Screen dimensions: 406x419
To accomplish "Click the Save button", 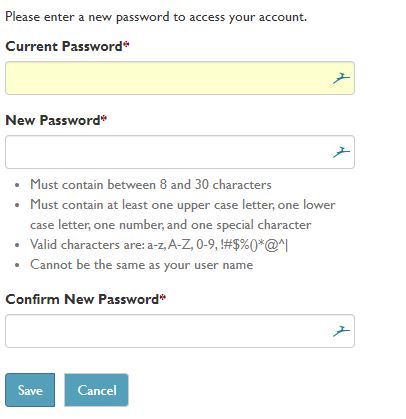I will click(30, 390).
